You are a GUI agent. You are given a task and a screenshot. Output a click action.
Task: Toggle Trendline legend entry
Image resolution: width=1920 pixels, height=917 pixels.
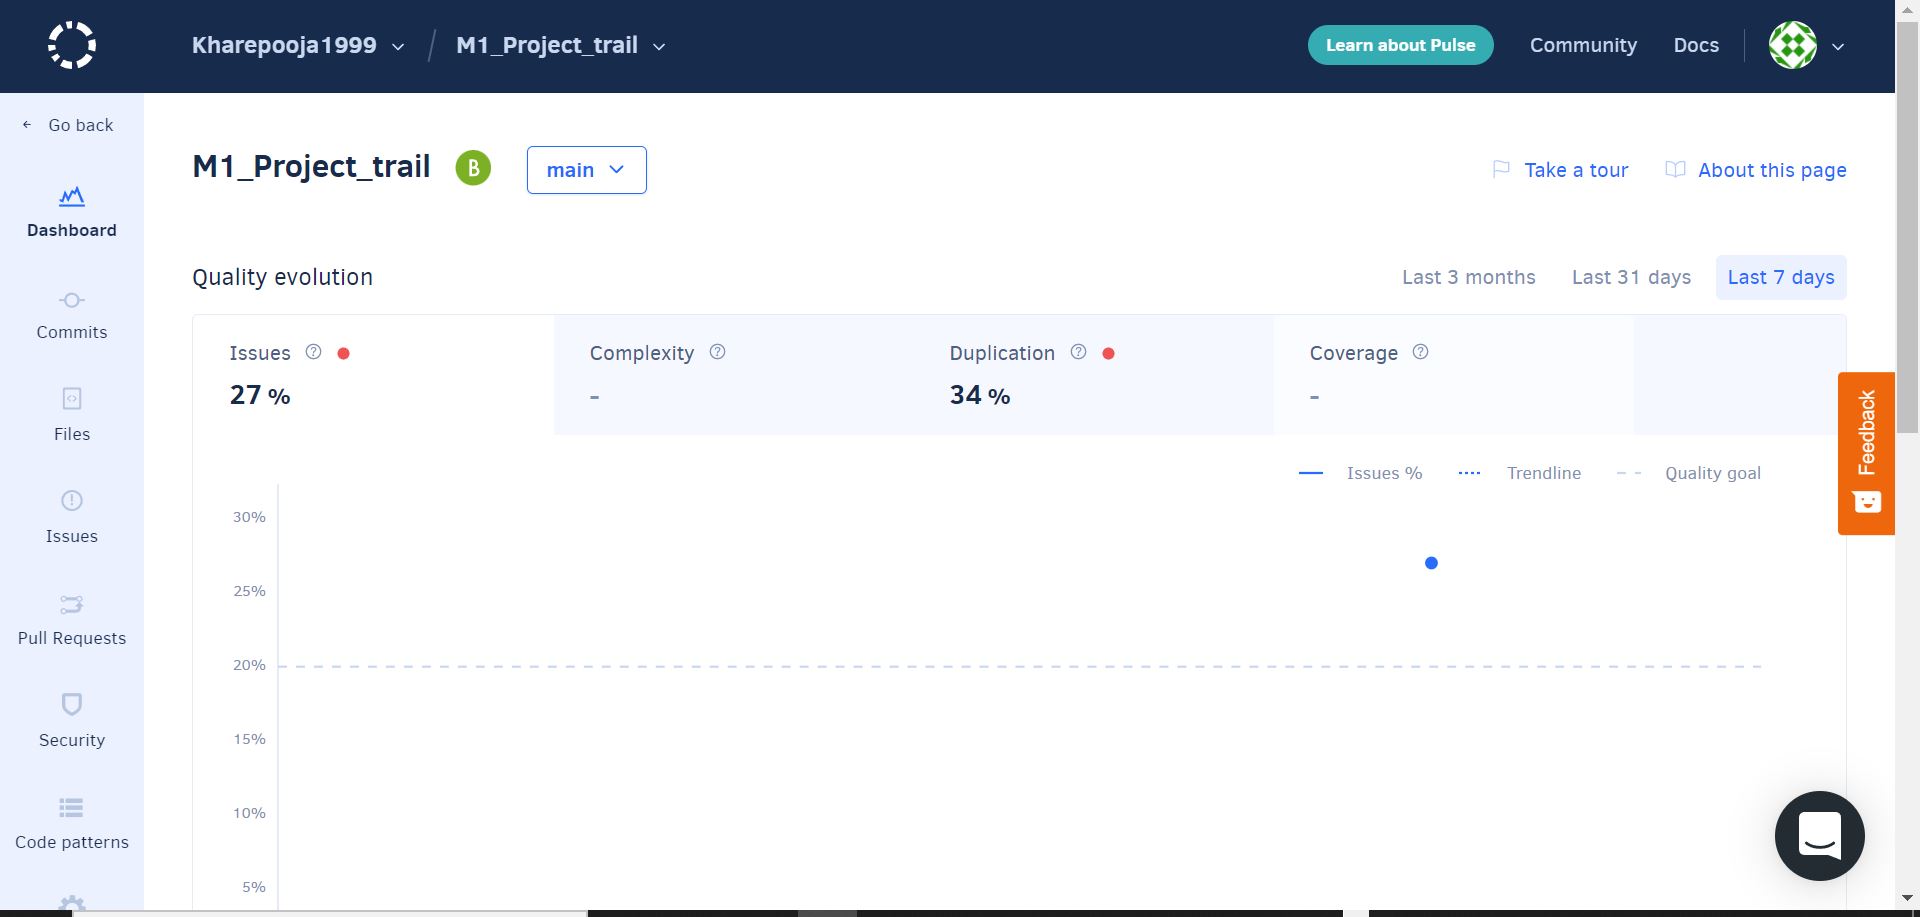tap(1519, 473)
